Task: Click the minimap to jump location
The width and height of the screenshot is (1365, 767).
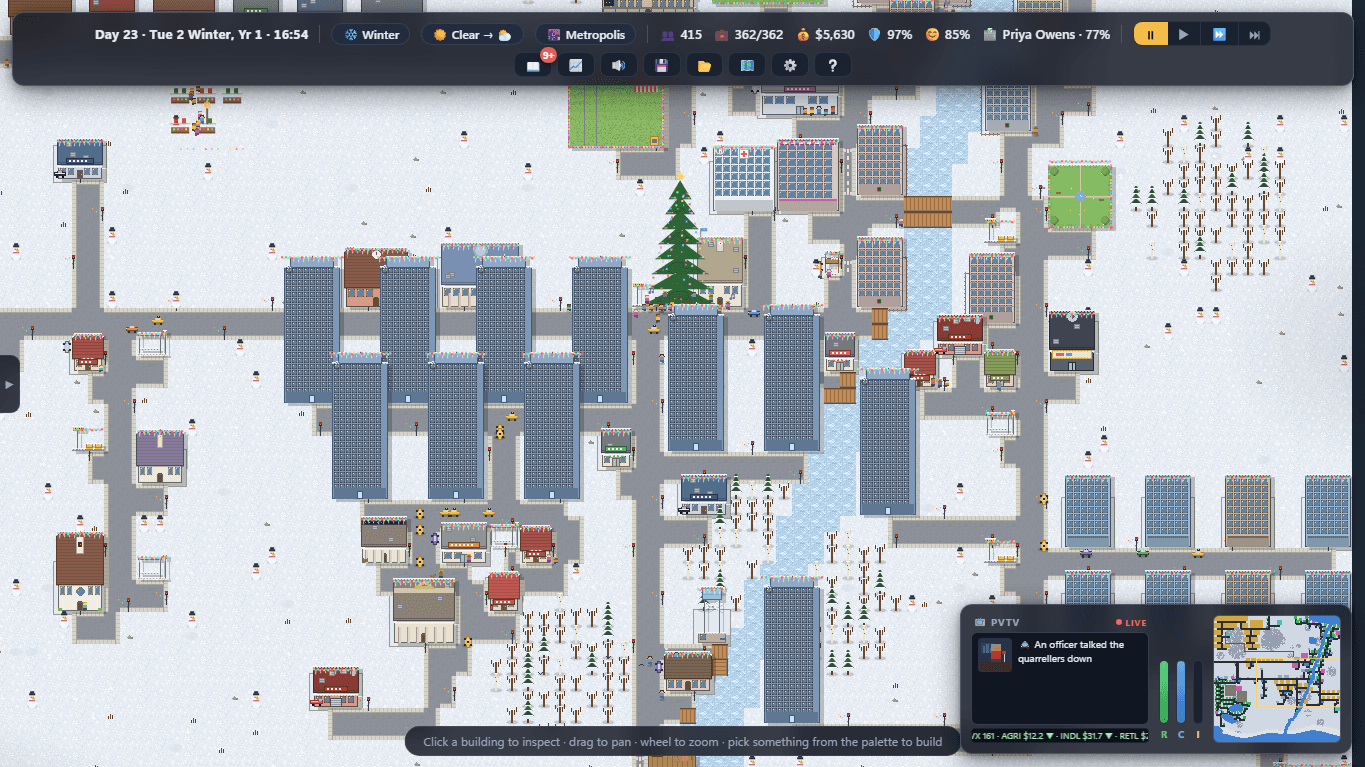Action: [x=1276, y=678]
